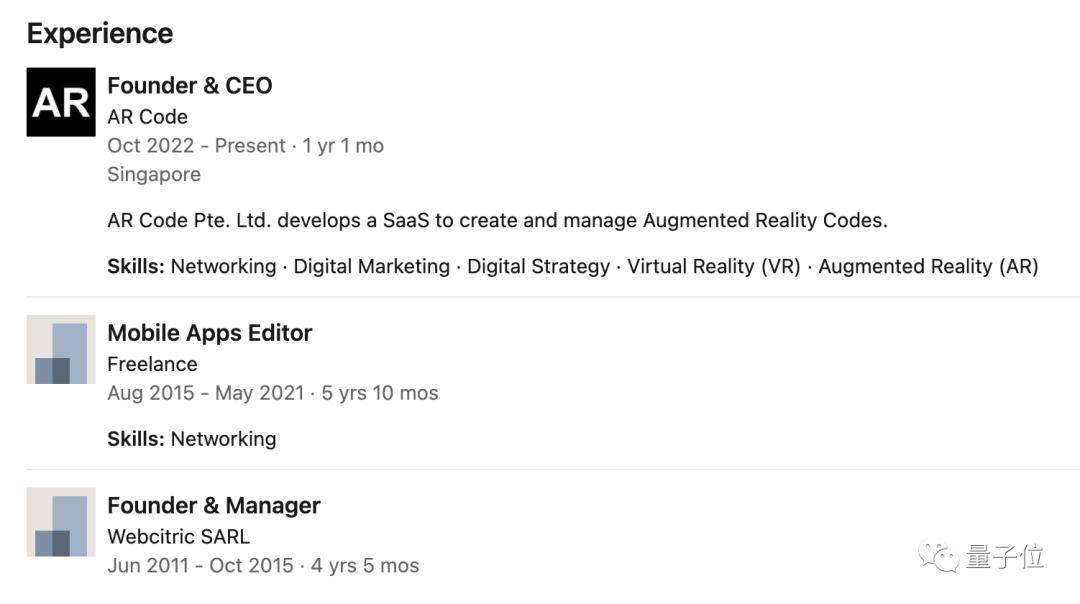
Task: Click the AR Code company logo
Action: (61, 102)
